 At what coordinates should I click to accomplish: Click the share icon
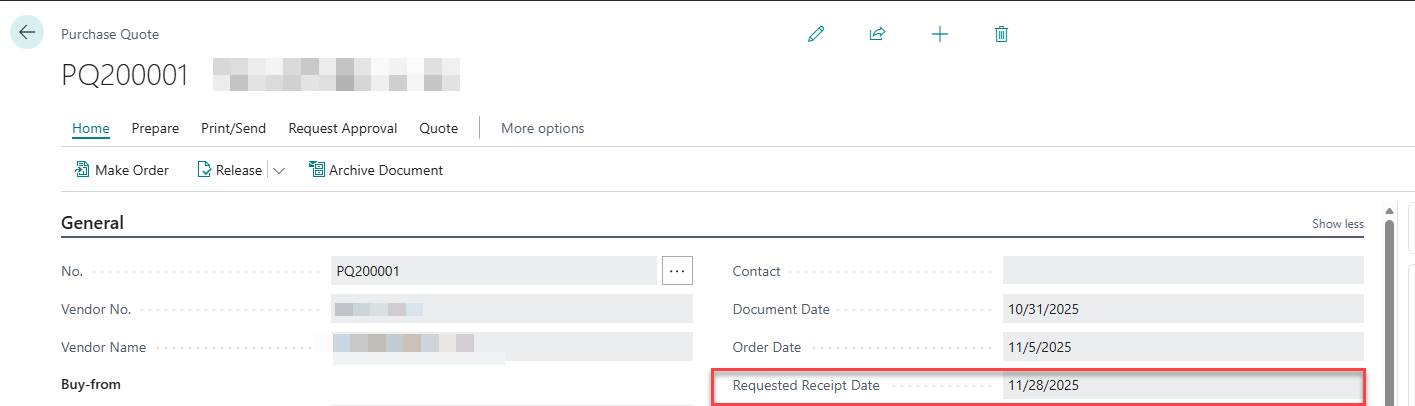point(877,34)
